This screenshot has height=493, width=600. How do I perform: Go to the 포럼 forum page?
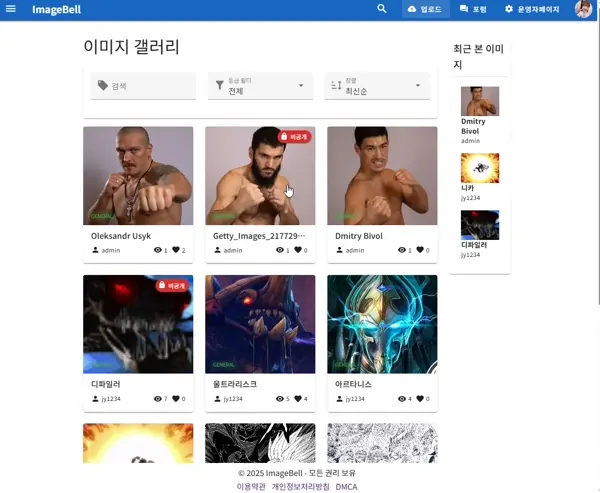(x=473, y=9)
